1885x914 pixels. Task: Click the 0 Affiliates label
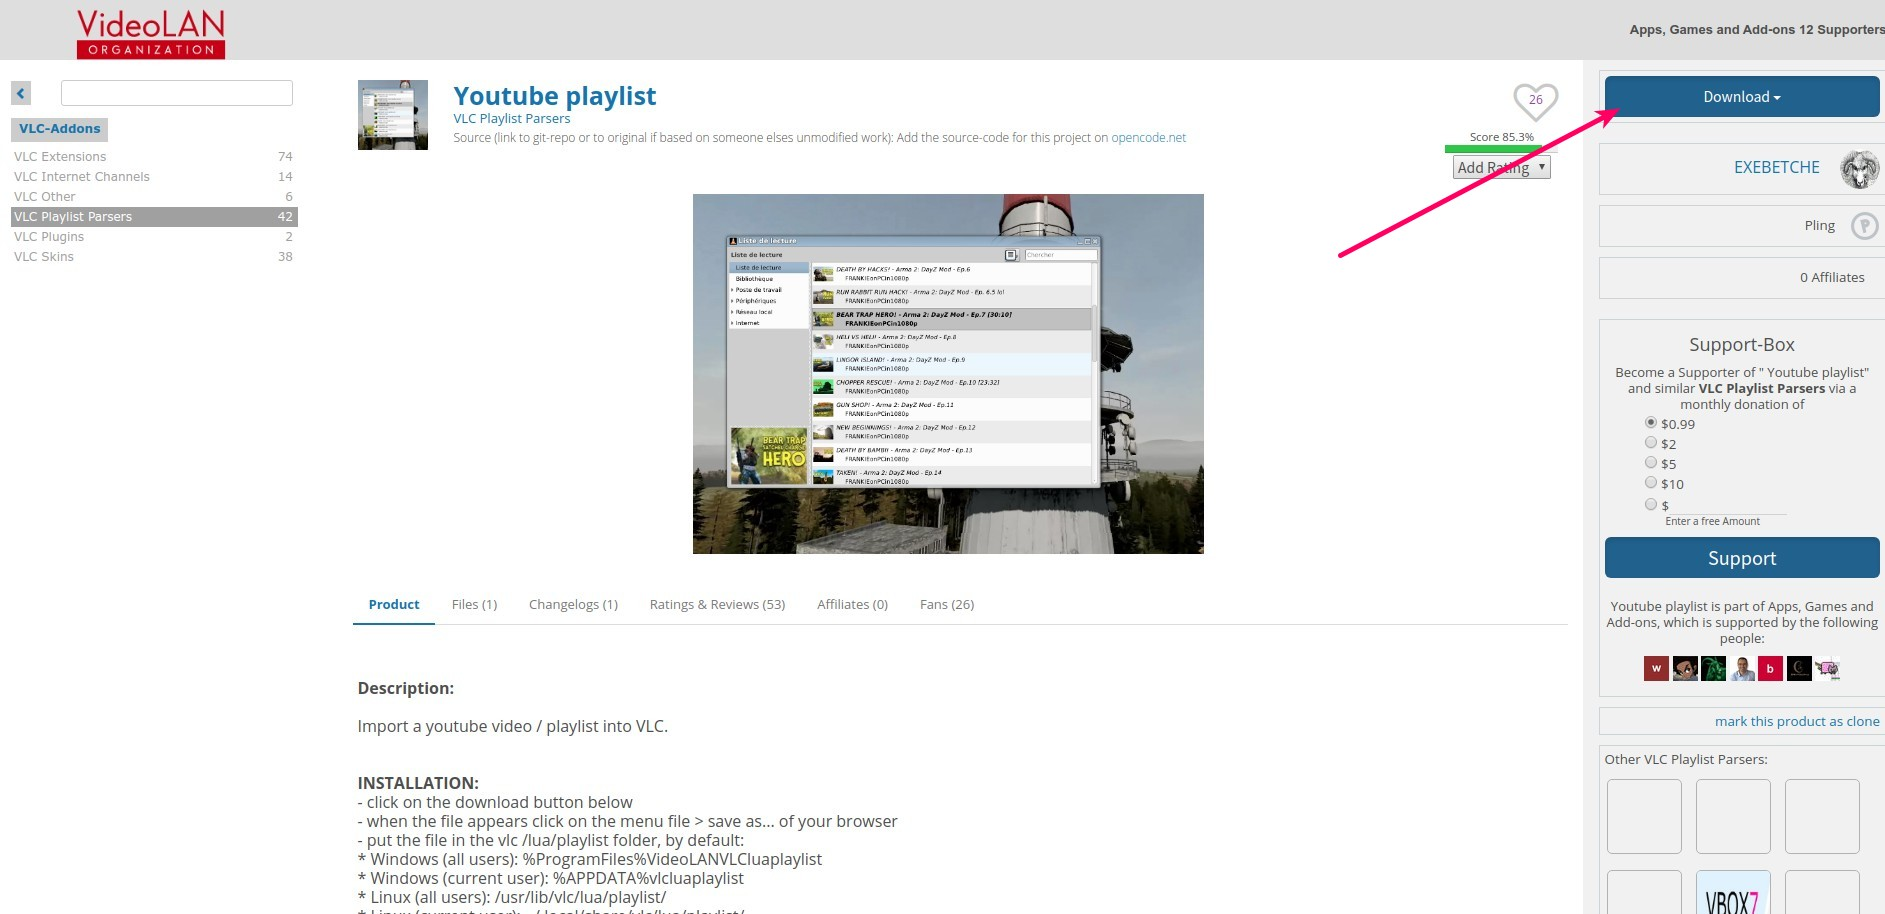click(x=1832, y=277)
